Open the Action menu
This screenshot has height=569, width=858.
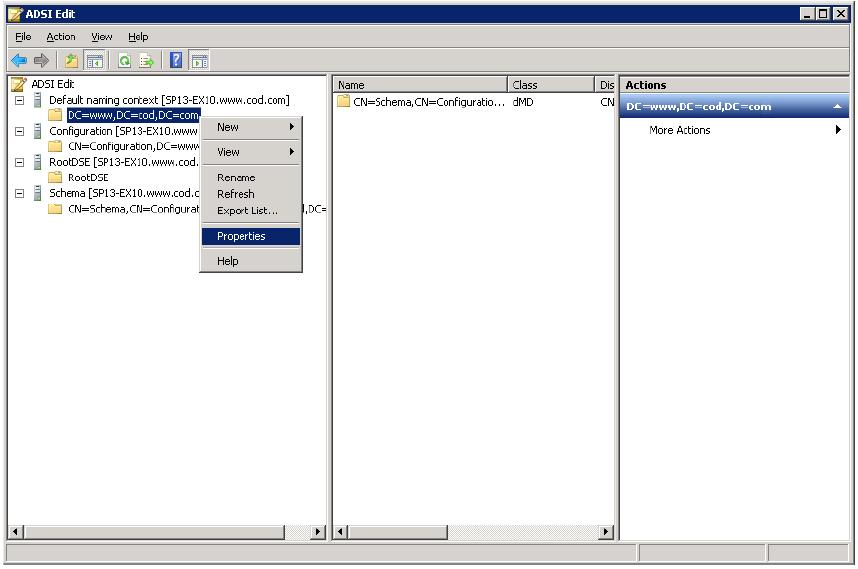pos(61,37)
